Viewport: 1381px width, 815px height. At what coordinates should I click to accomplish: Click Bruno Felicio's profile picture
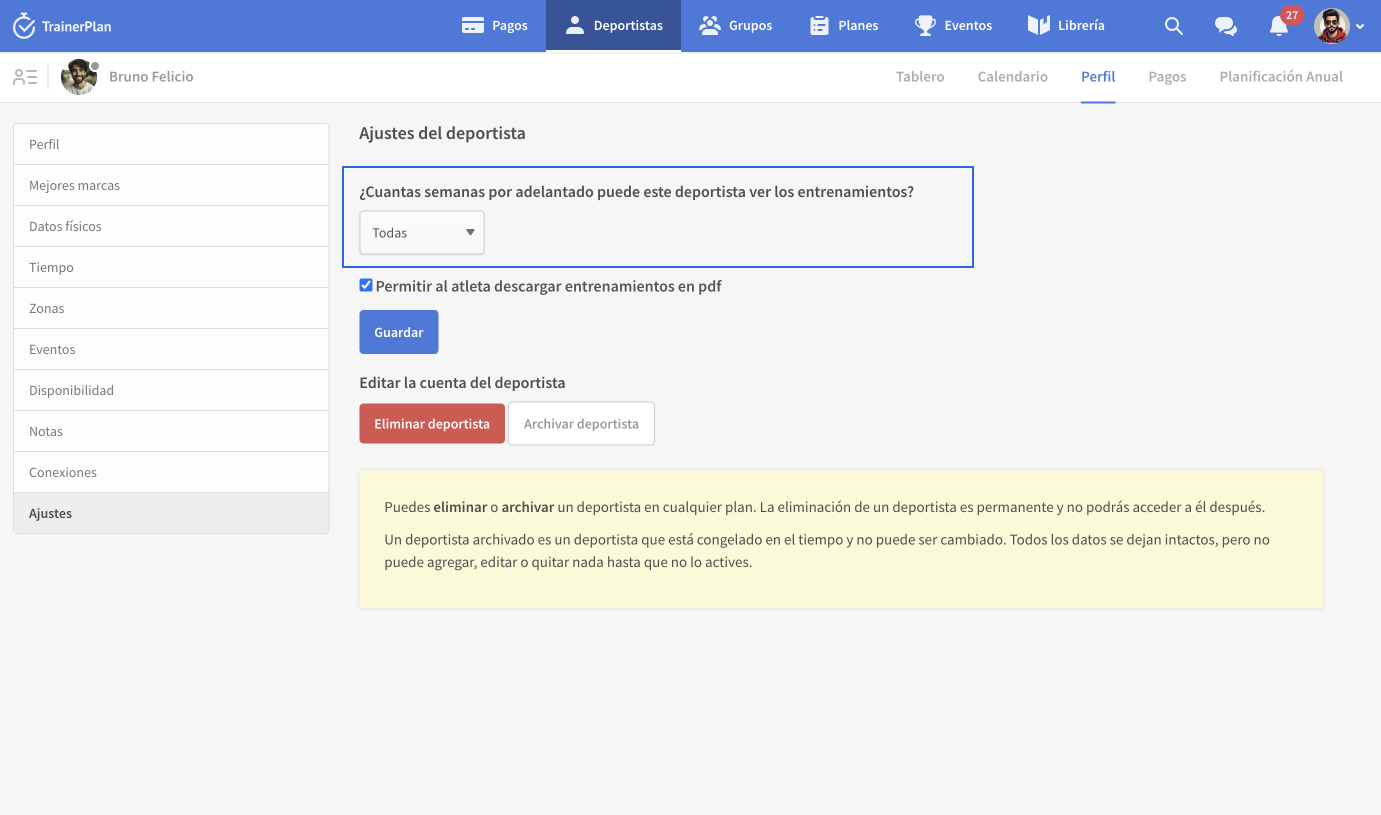(79, 77)
